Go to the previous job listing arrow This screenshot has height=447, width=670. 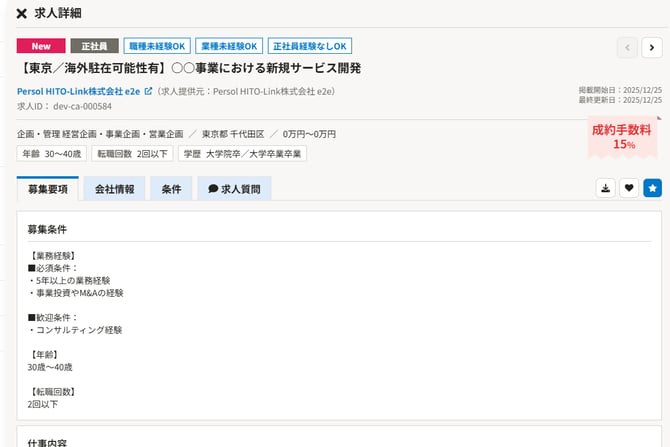pos(627,46)
